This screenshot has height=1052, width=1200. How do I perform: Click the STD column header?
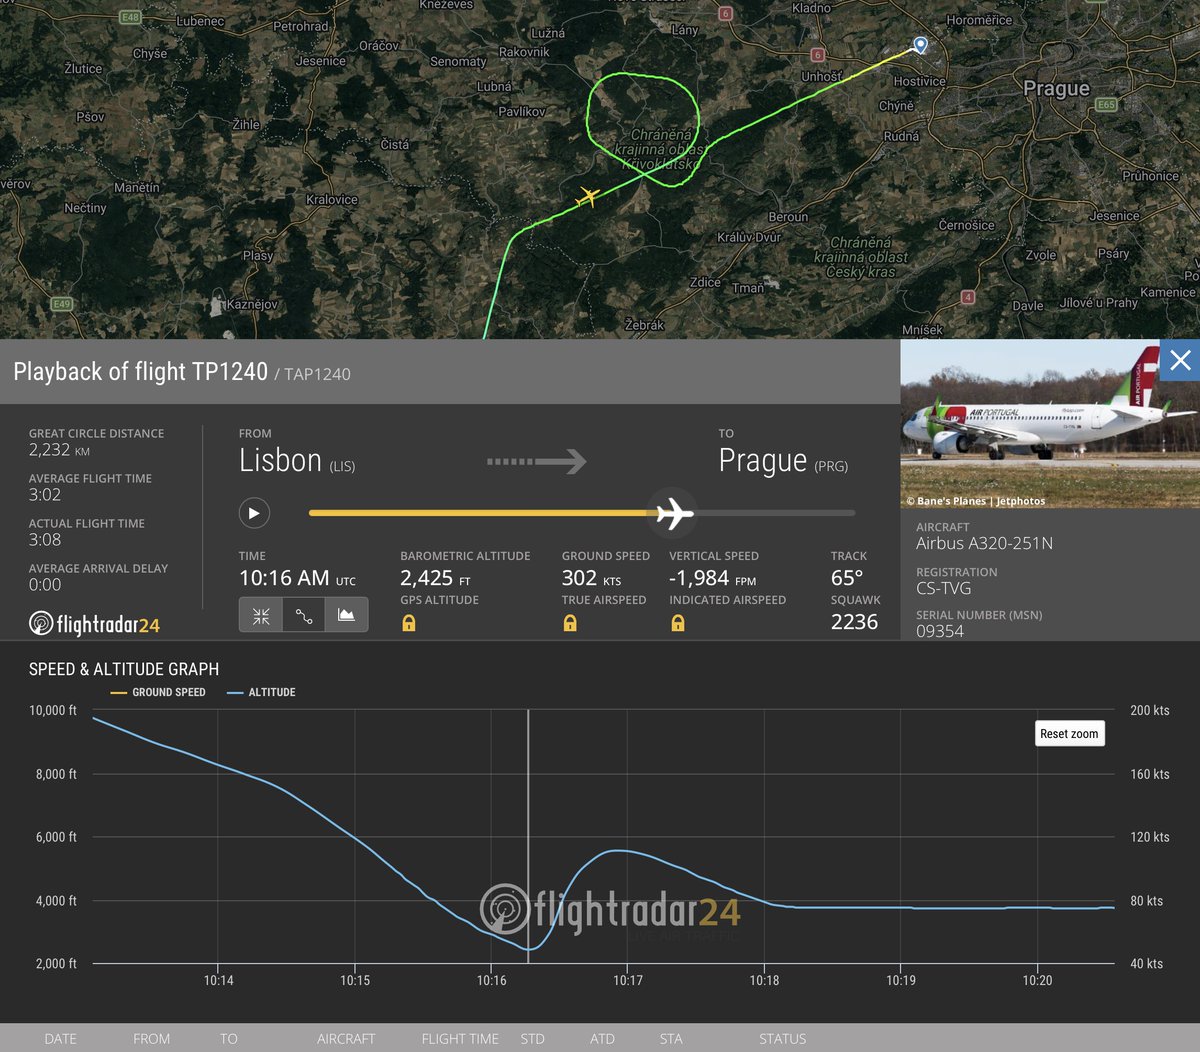532,1039
